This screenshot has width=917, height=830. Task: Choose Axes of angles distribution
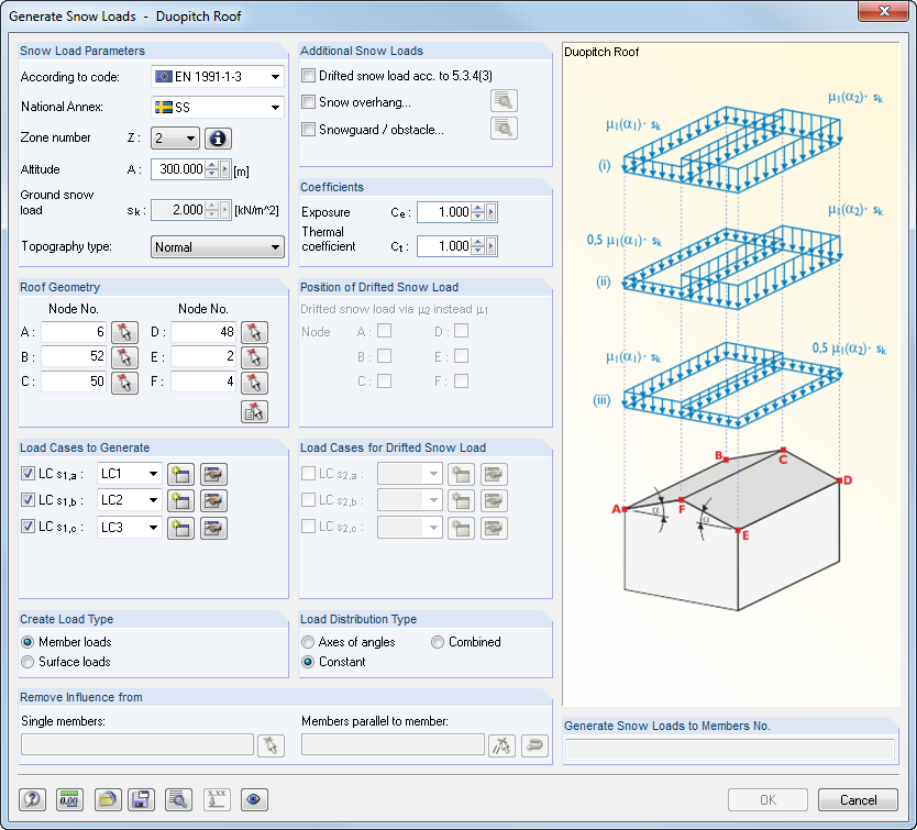(308, 642)
